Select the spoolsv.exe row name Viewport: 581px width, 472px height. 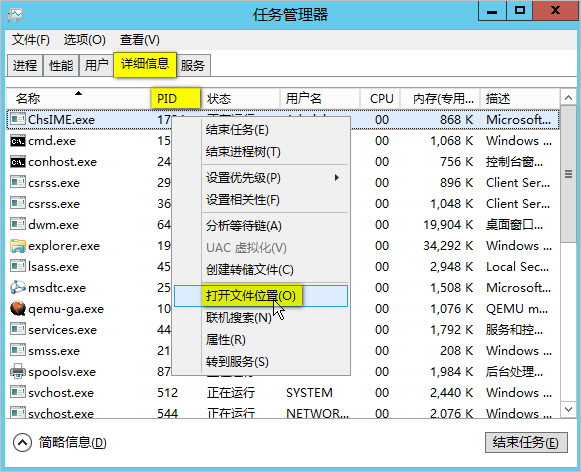pyautogui.click(x=62, y=372)
